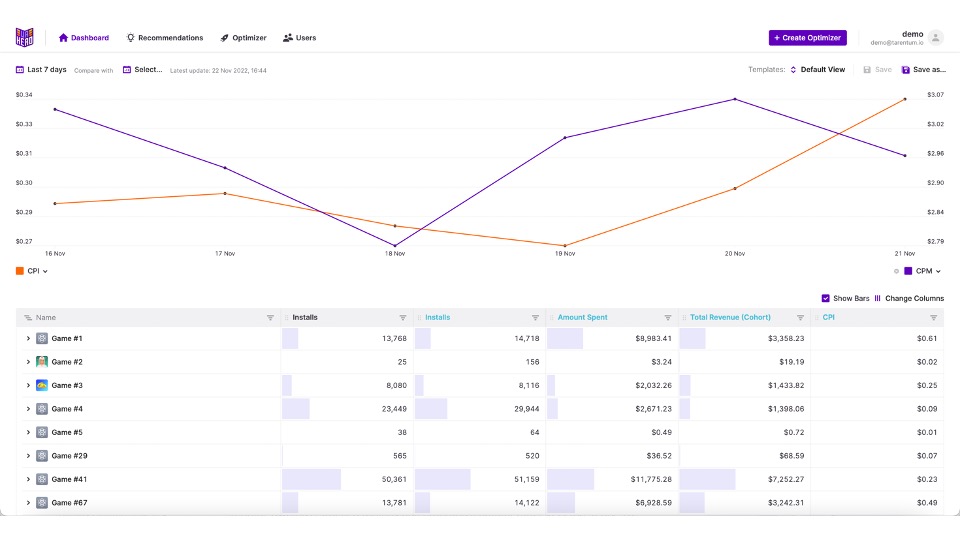Screen dimensions: 960x540
Task: Open the CPM metric dropdown
Action: (928, 271)
